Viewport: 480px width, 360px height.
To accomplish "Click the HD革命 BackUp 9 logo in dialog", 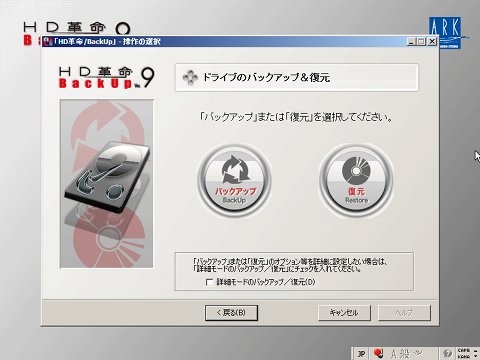I will (106, 78).
